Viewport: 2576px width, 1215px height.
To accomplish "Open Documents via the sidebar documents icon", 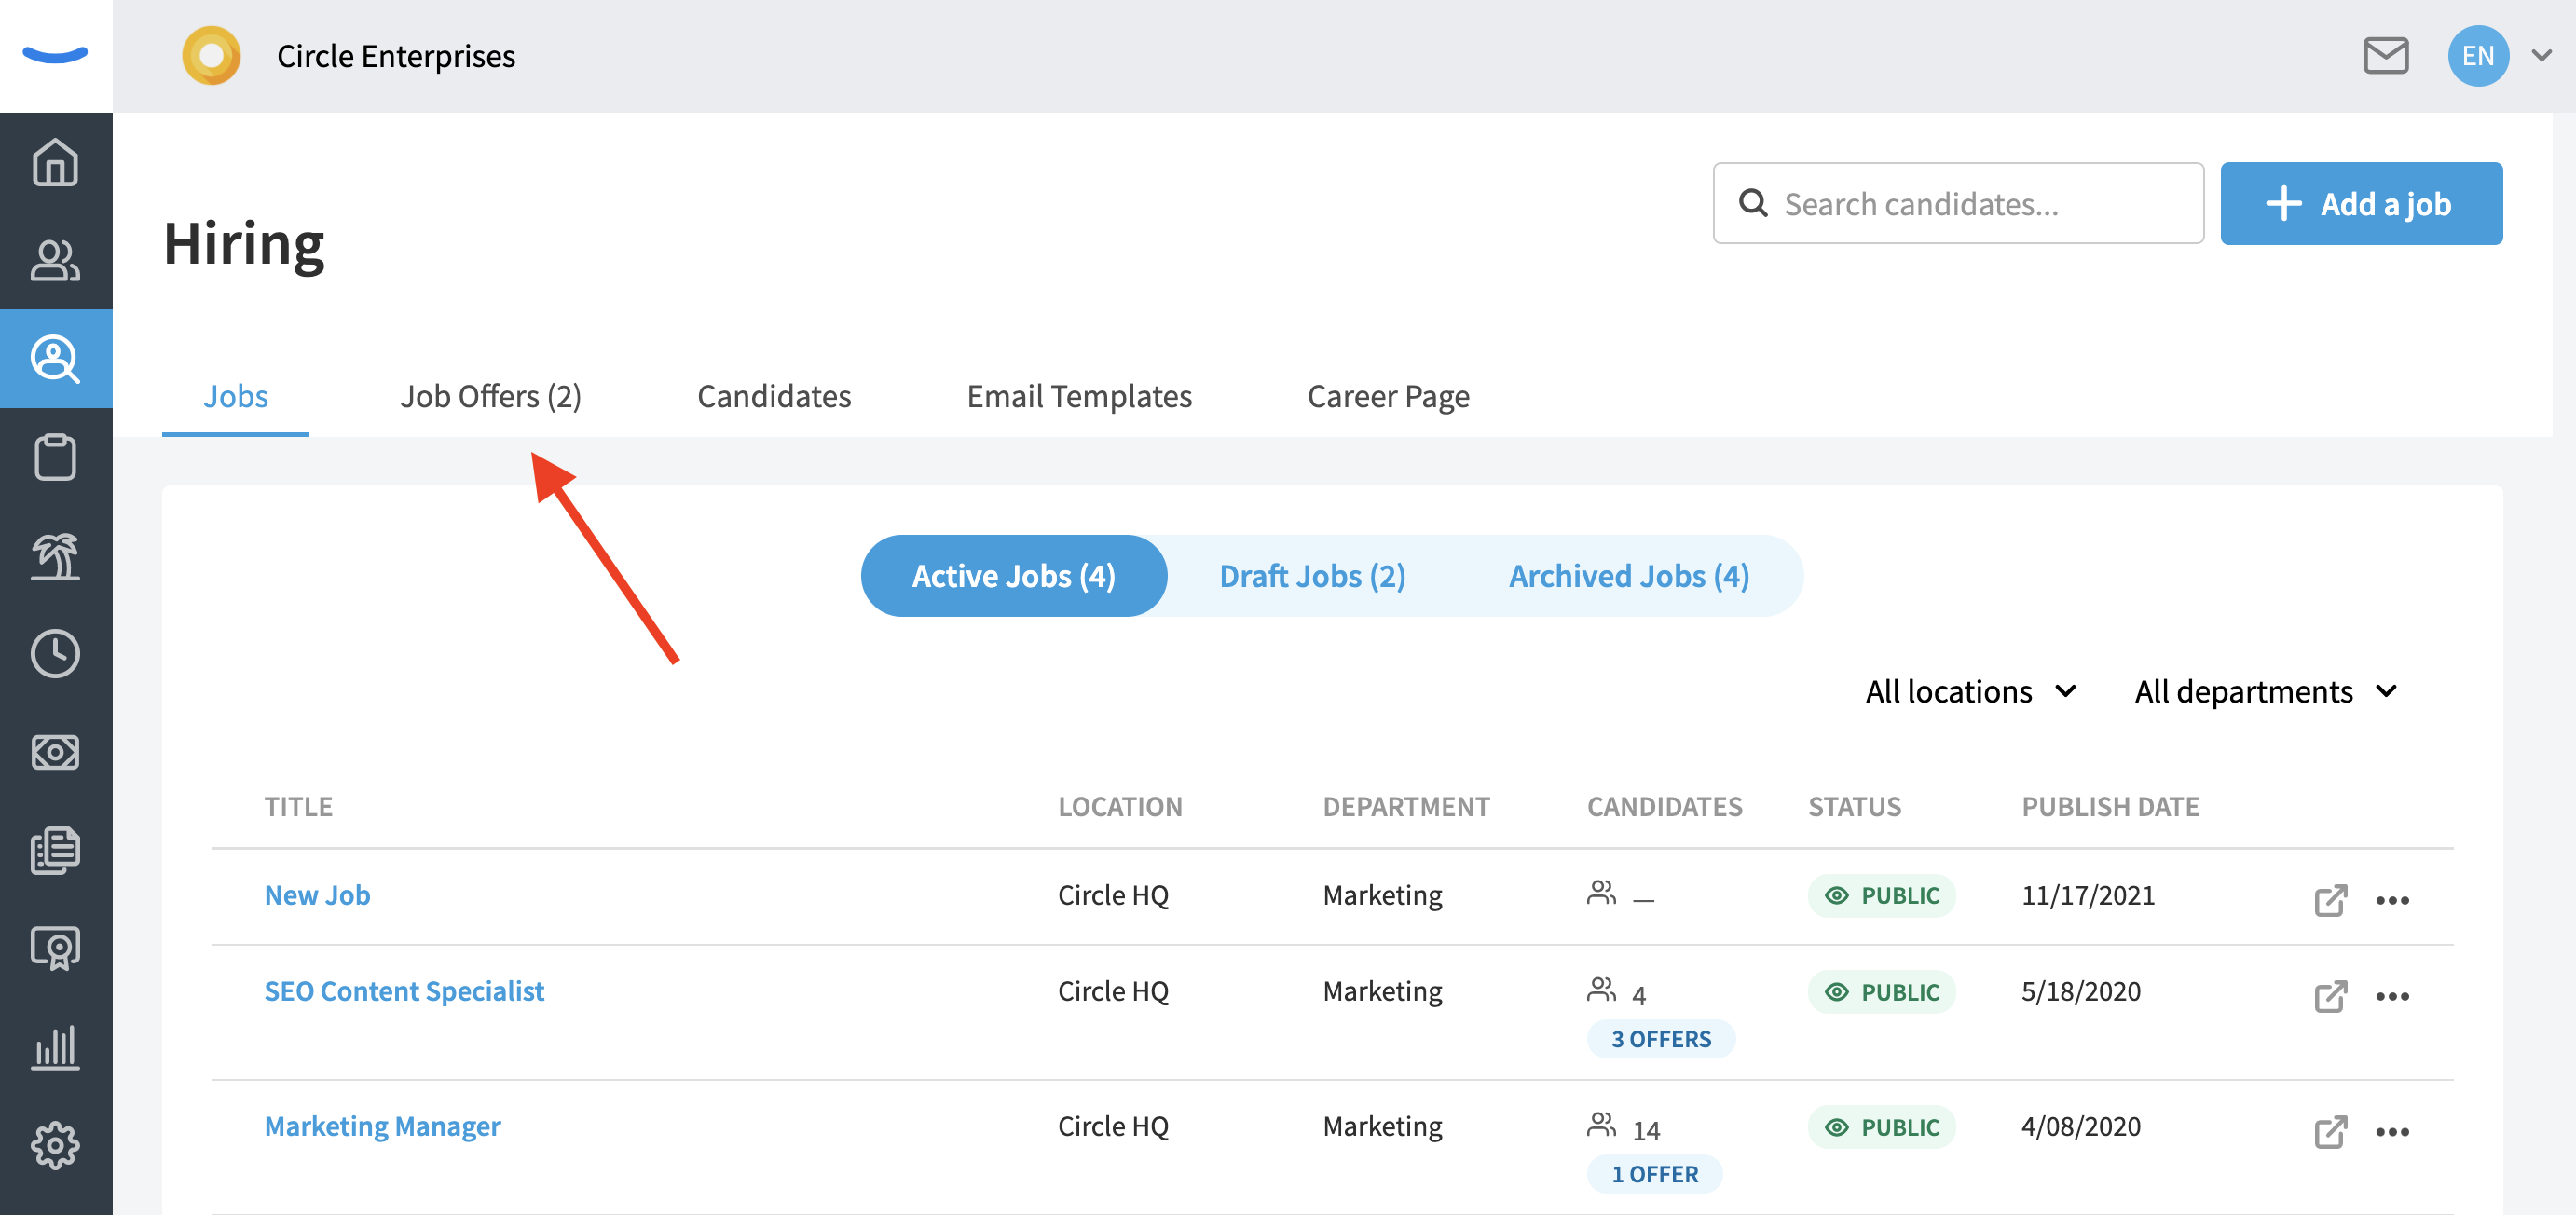I will pos(55,850).
